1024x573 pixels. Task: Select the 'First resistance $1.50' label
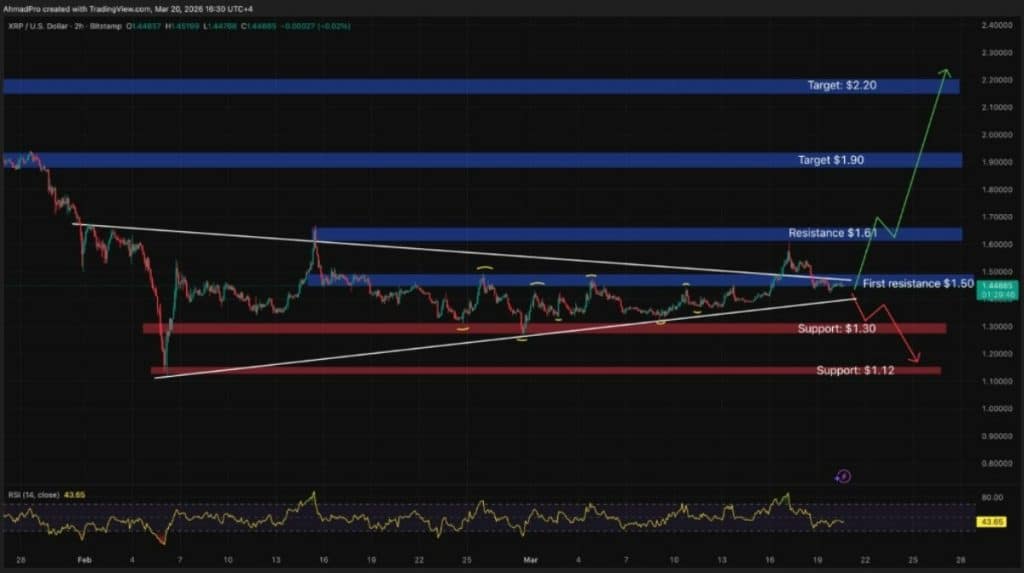click(x=918, y=284)
